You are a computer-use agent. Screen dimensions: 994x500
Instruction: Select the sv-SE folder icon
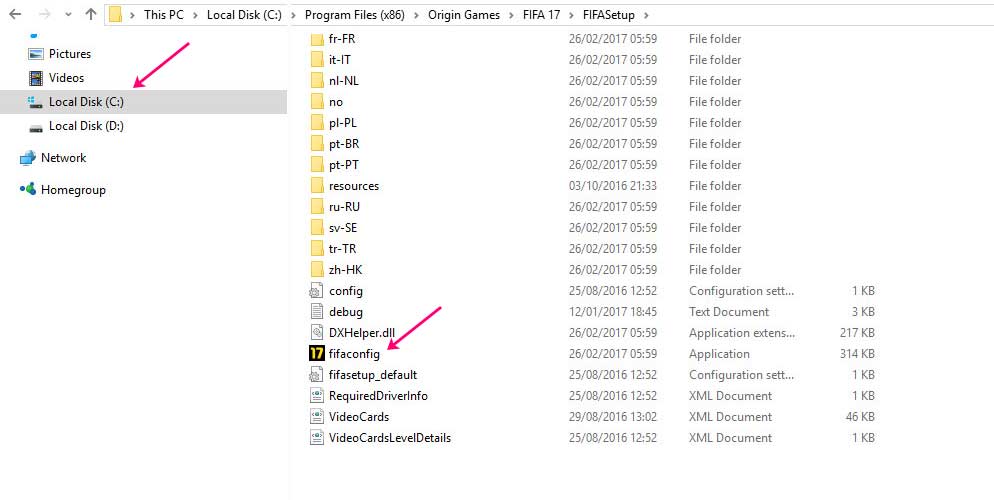(317, 228)
